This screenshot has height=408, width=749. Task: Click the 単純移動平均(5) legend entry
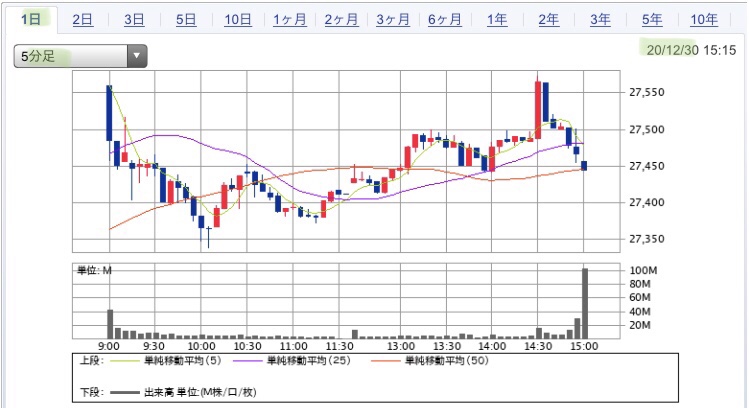pos(166,360)
